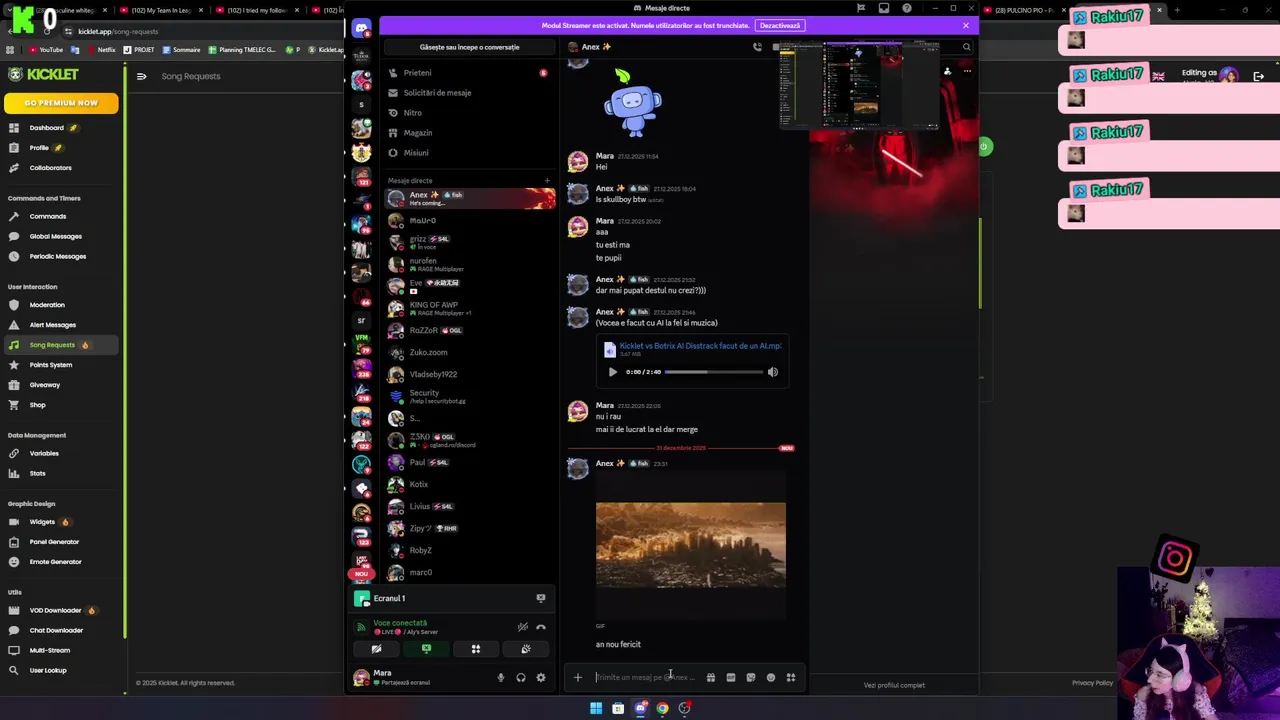Image resolution: width=1280 pixels, height=720 pixels.
Task: Open Kicklet Points System page
Action: pyautogui.click(x=61, y=365)
